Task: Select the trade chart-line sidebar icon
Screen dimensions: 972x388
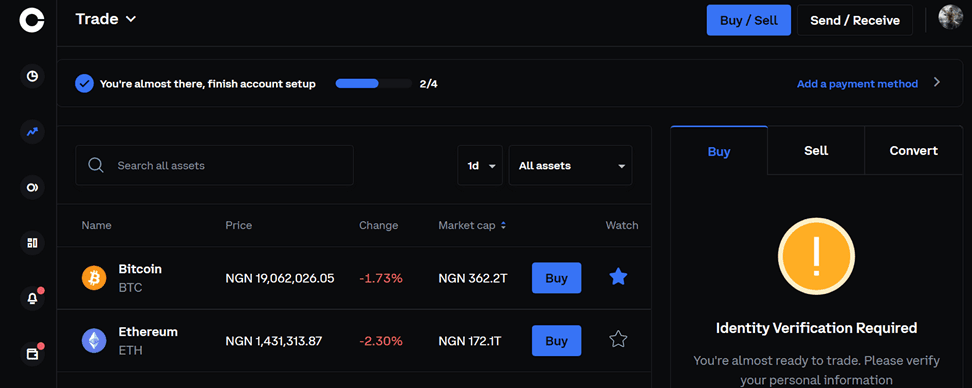Action: [32, 131]
